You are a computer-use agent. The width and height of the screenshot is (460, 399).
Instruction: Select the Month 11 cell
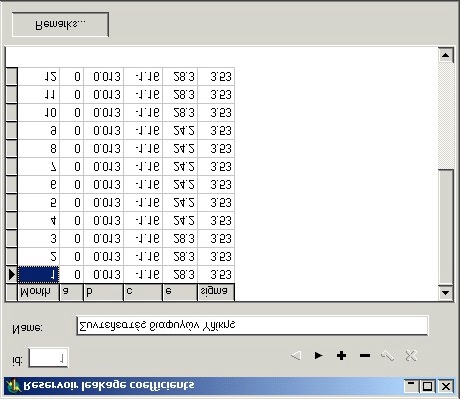coord(38,95)
